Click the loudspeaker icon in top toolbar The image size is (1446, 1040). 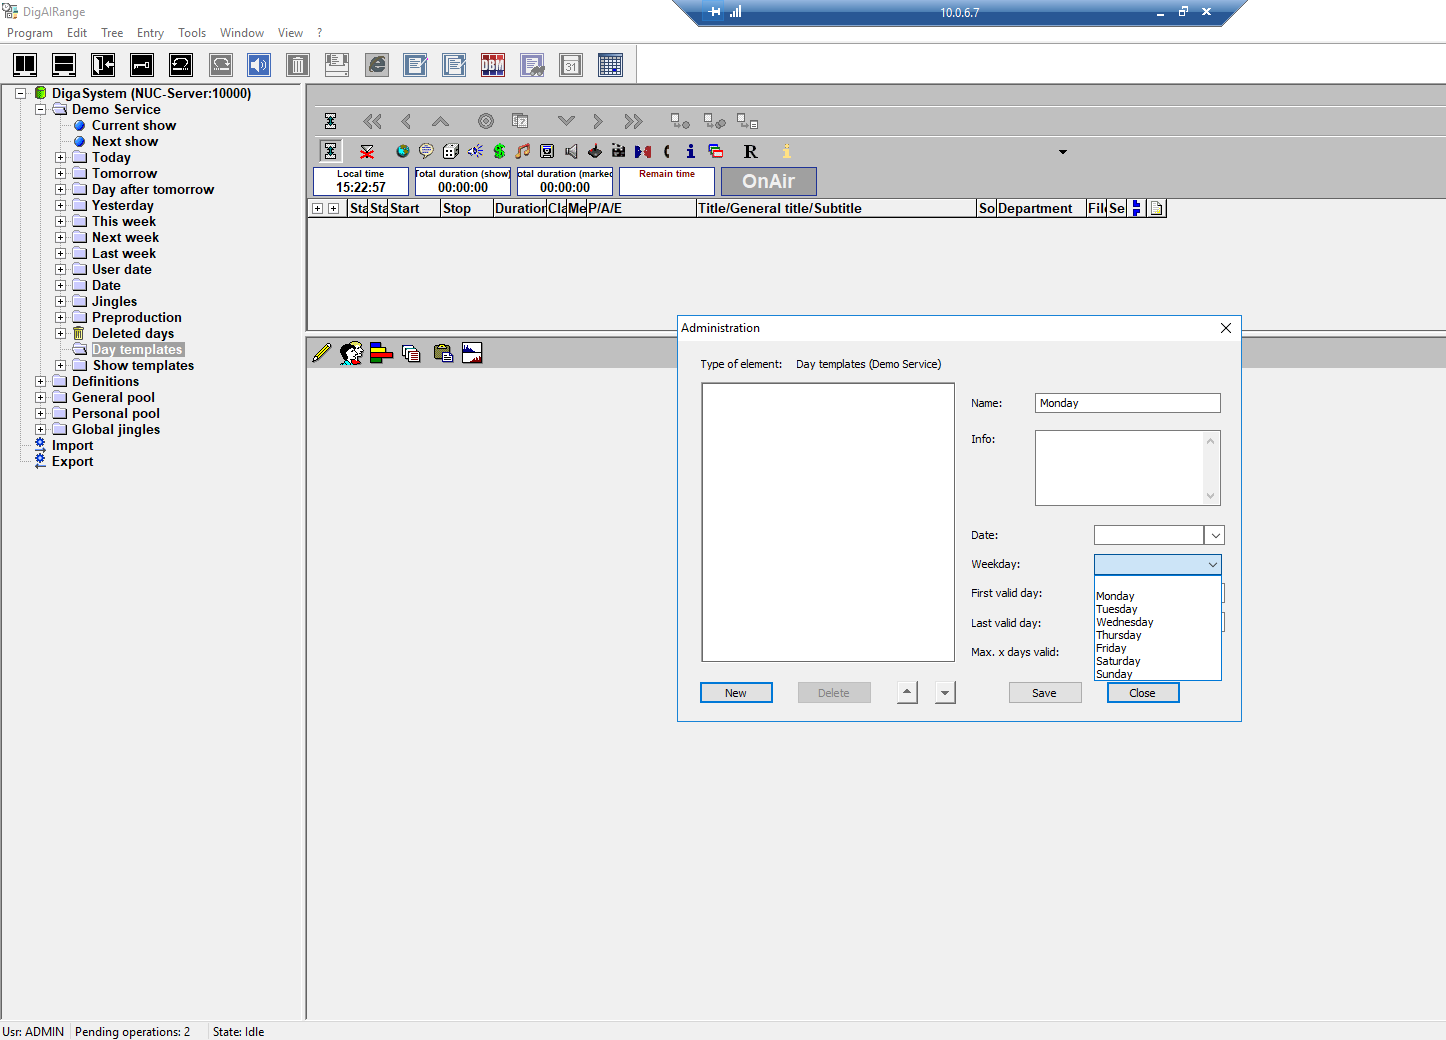point(259,66)
